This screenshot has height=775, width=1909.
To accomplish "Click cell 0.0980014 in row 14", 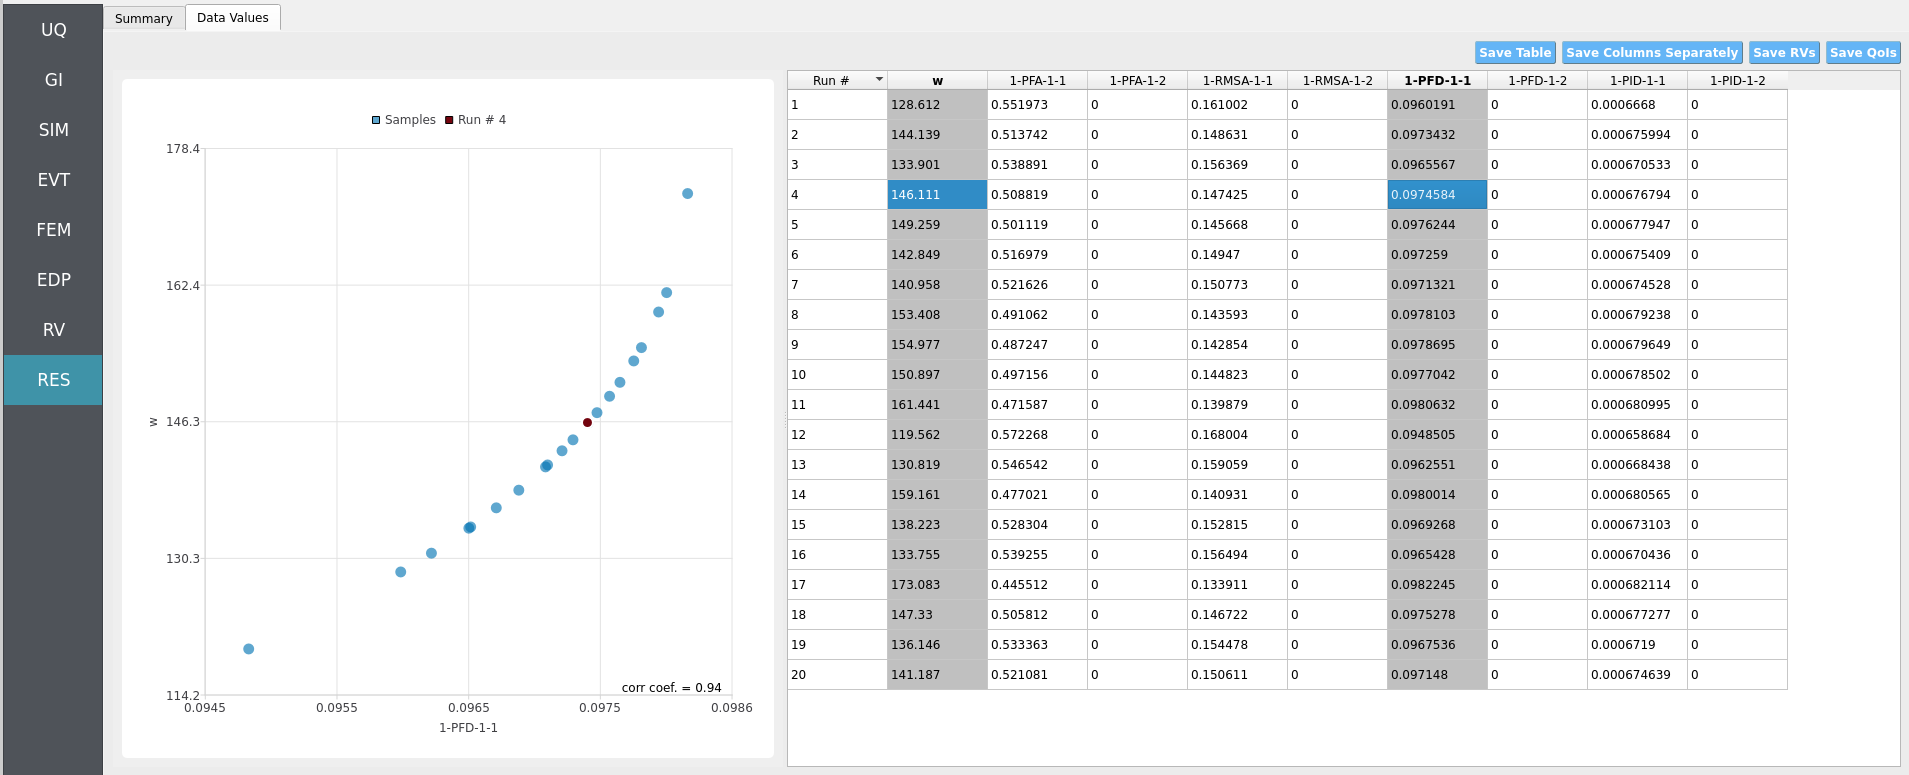I will (x=1437, y=495).
